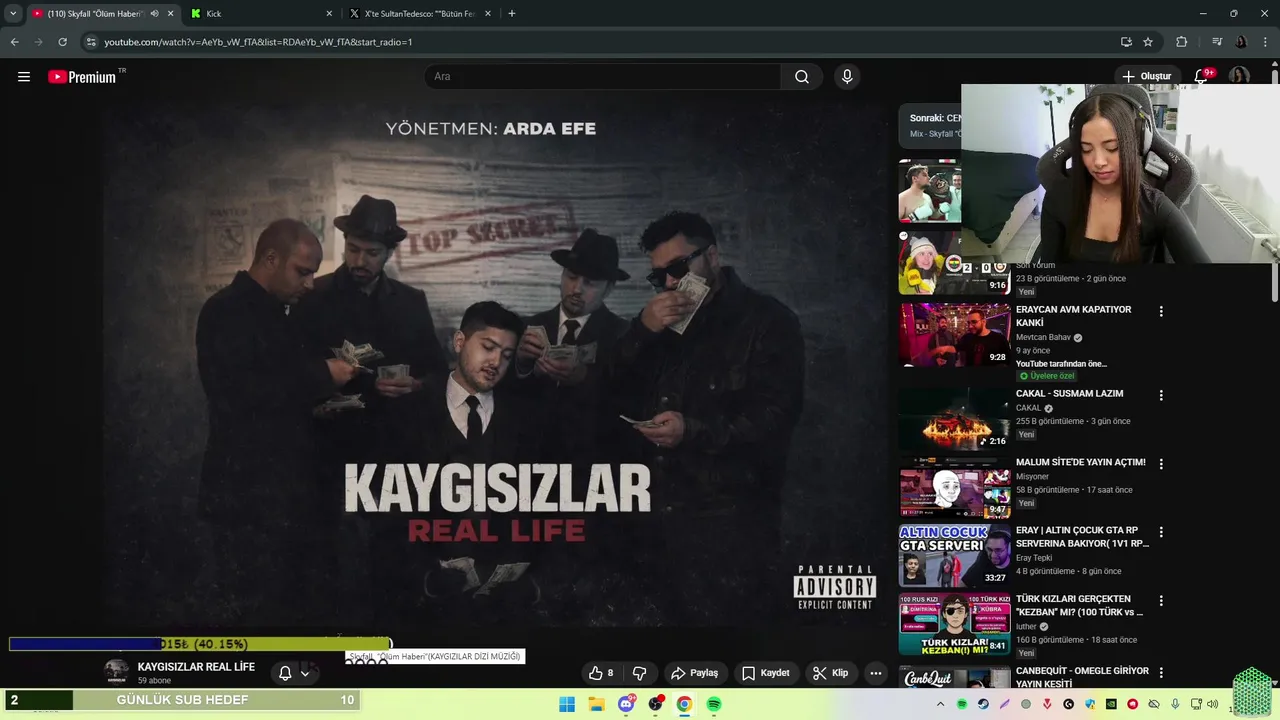View site information icon in address bar

pos(91,42)
